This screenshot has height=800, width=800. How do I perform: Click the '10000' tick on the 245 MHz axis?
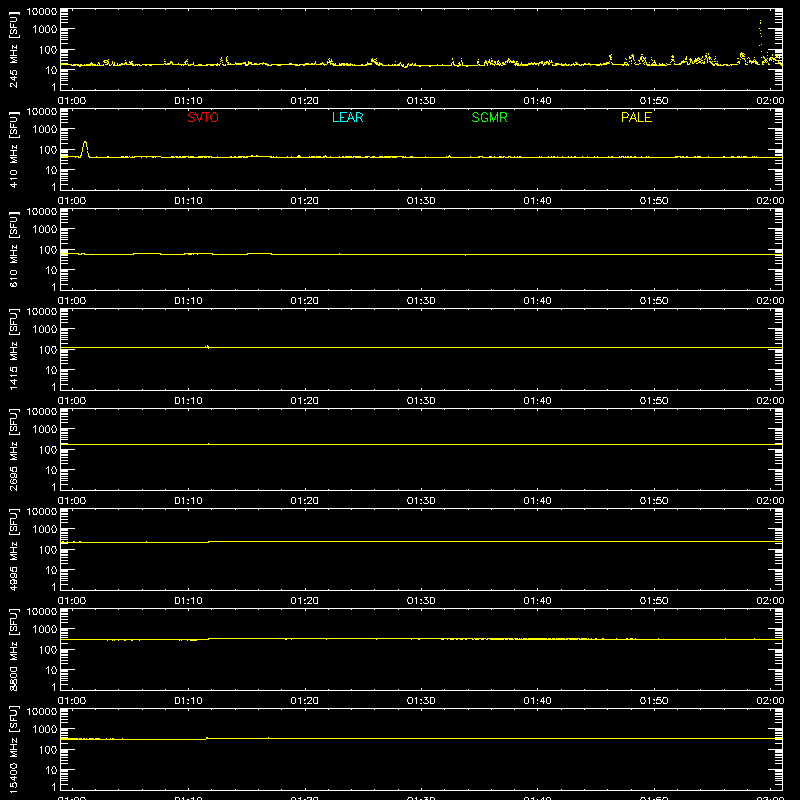42,12
